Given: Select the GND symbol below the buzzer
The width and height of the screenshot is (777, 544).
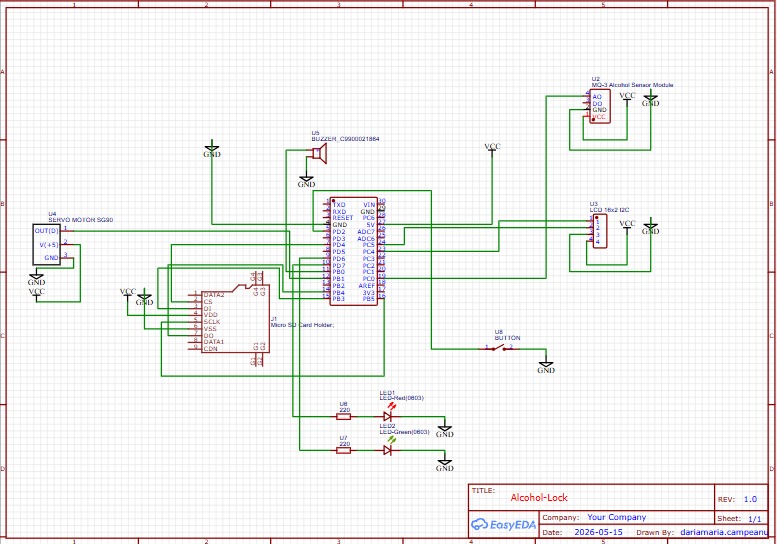Looking at the screenshot, I should 306,181.
